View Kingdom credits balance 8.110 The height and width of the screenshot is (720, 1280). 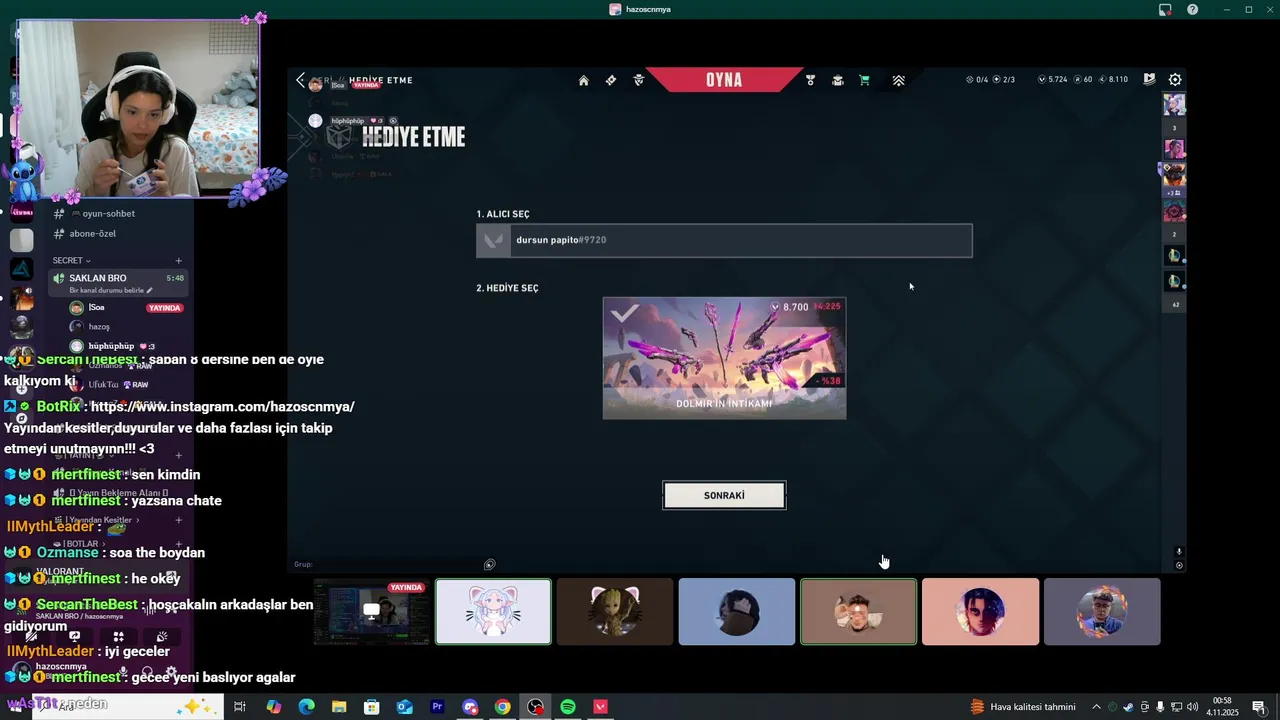pyautogui.click(x=1113, y=79)
